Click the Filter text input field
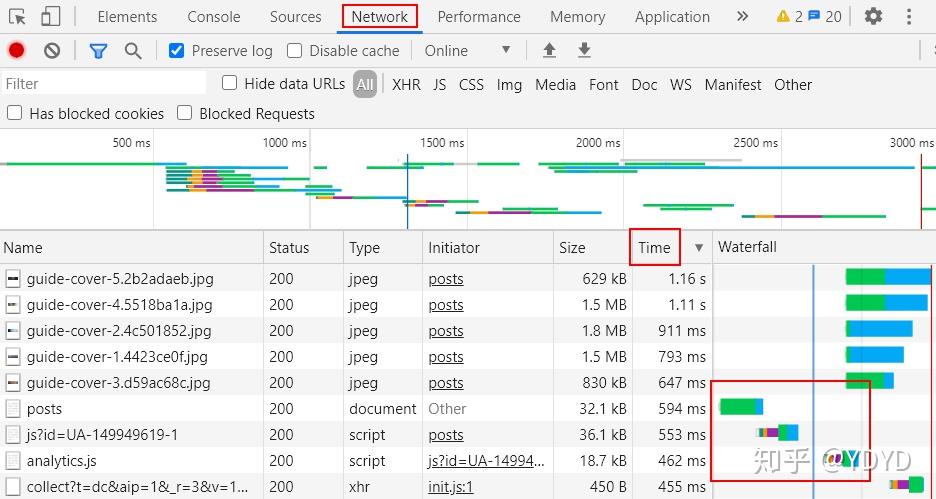The height and width of the screenshot is (499, 936). (104, 84)
